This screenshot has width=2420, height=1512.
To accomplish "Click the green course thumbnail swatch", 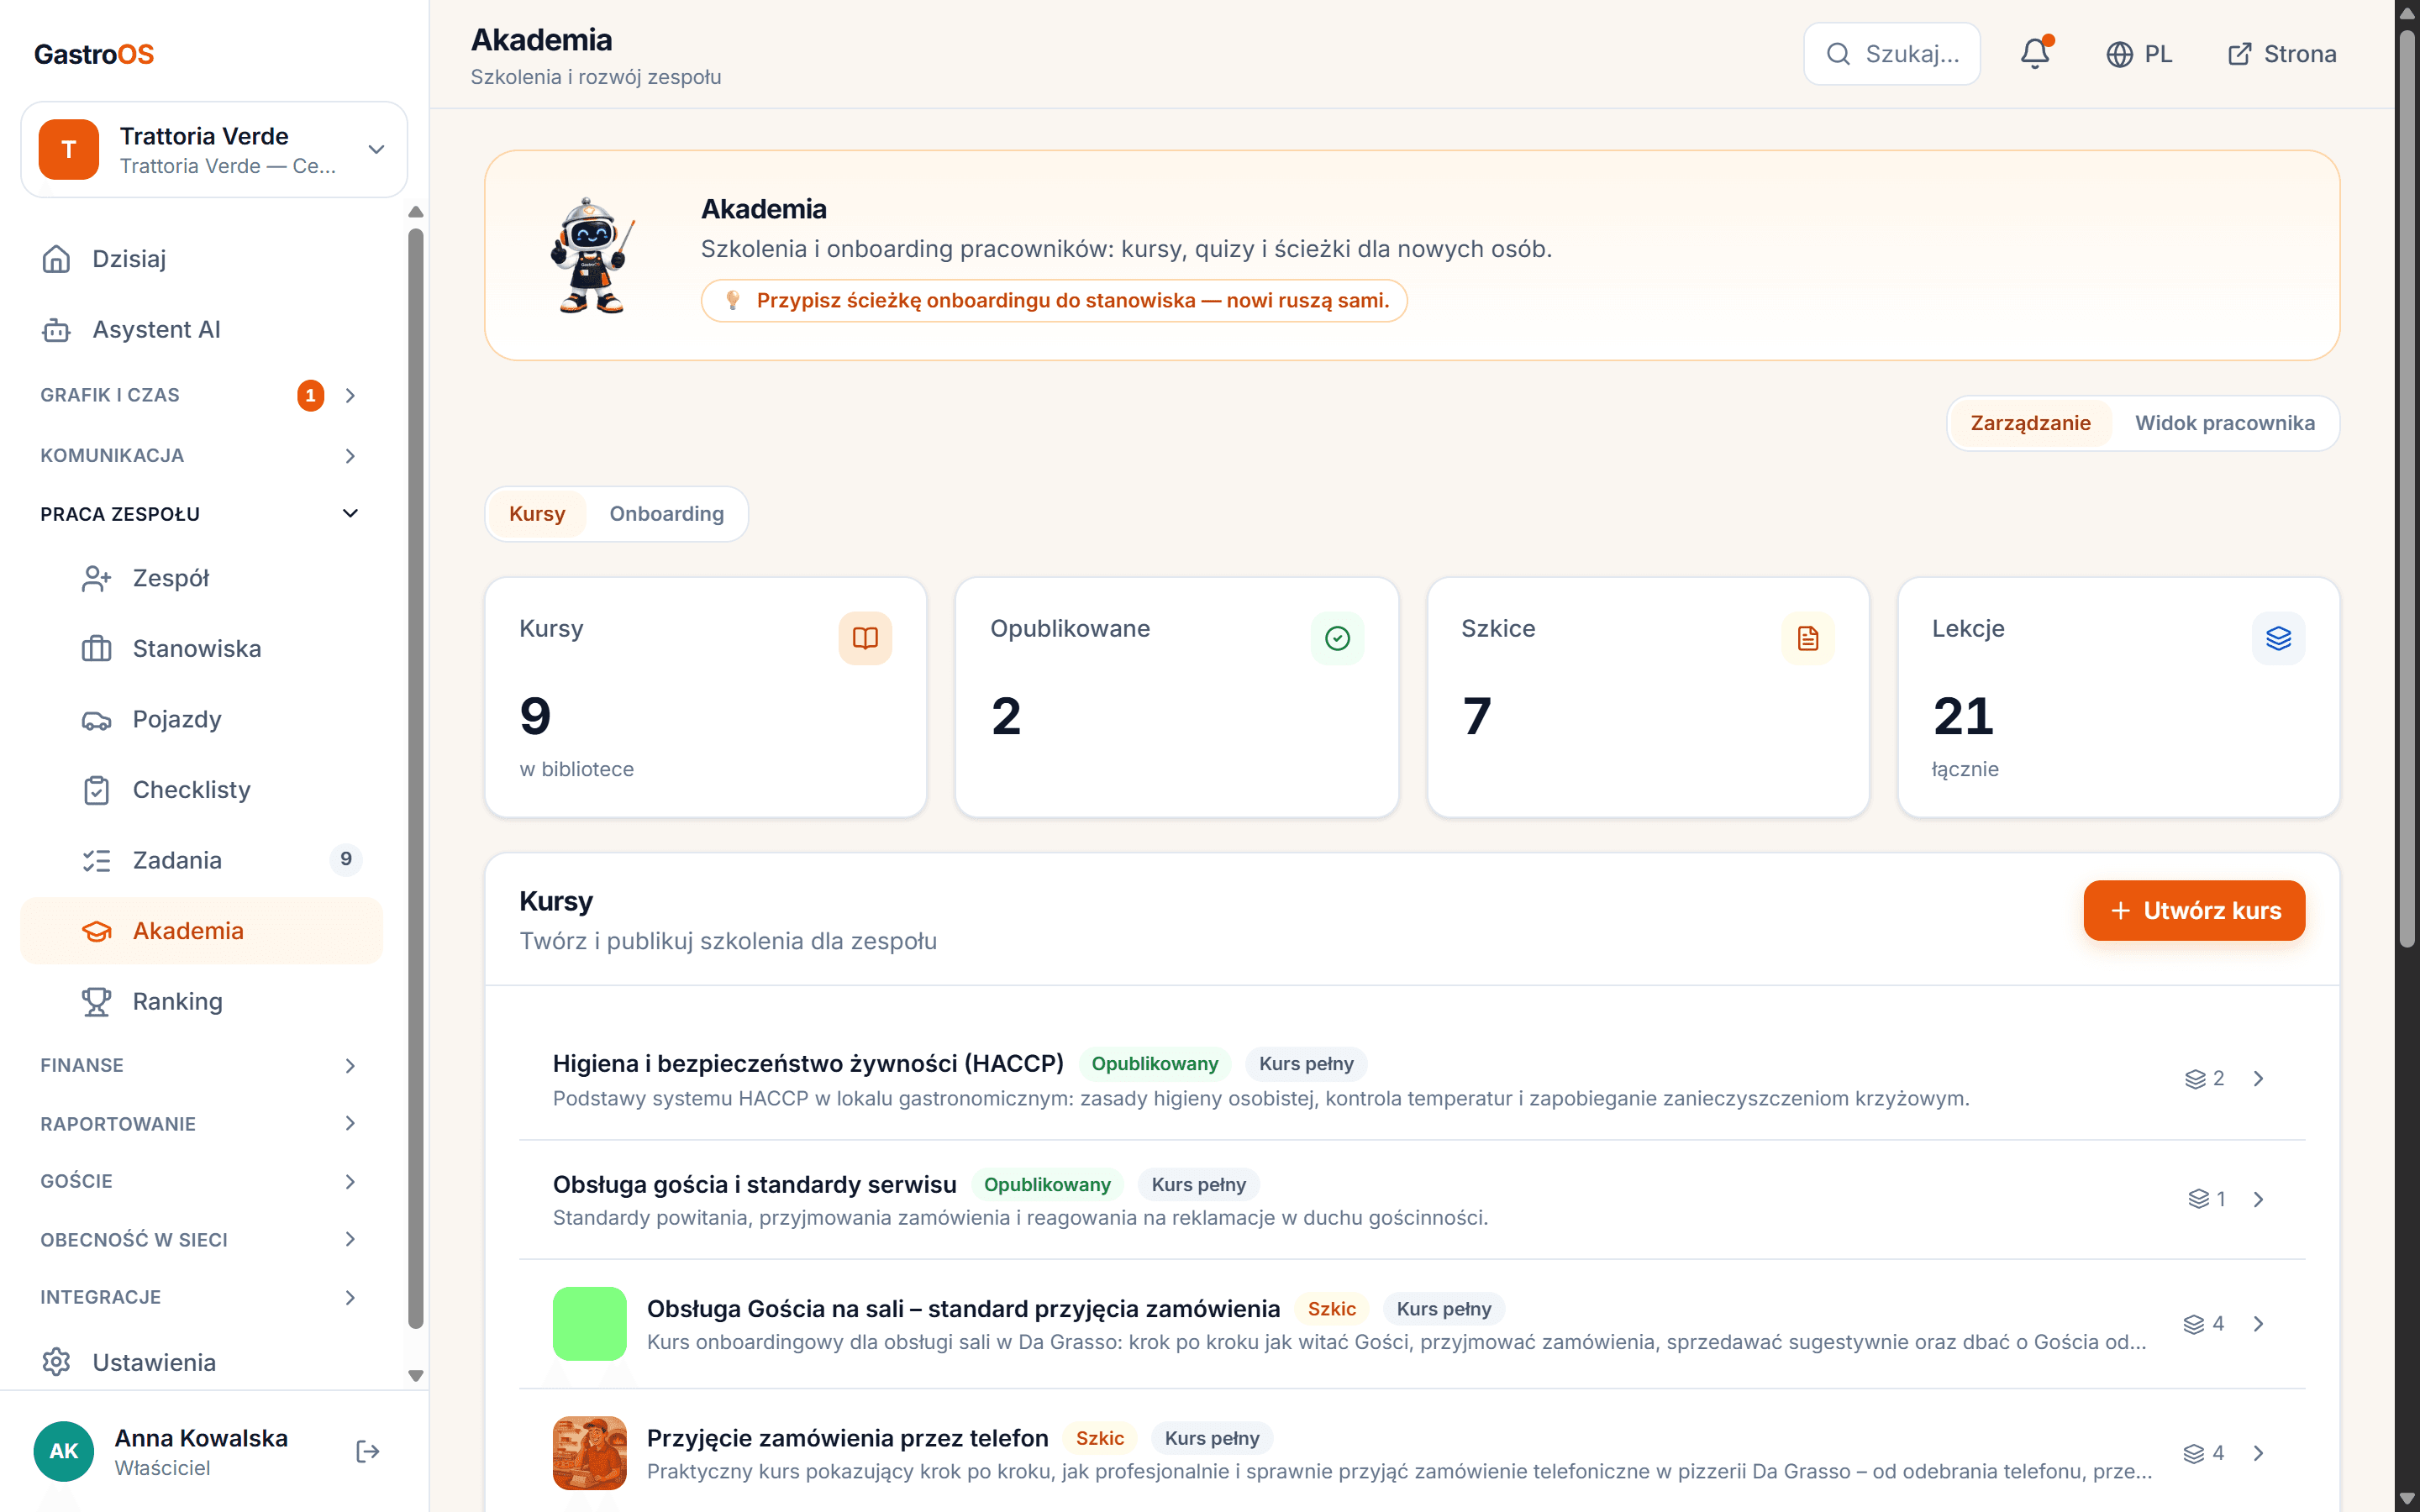I will [x=590, y=1323].
